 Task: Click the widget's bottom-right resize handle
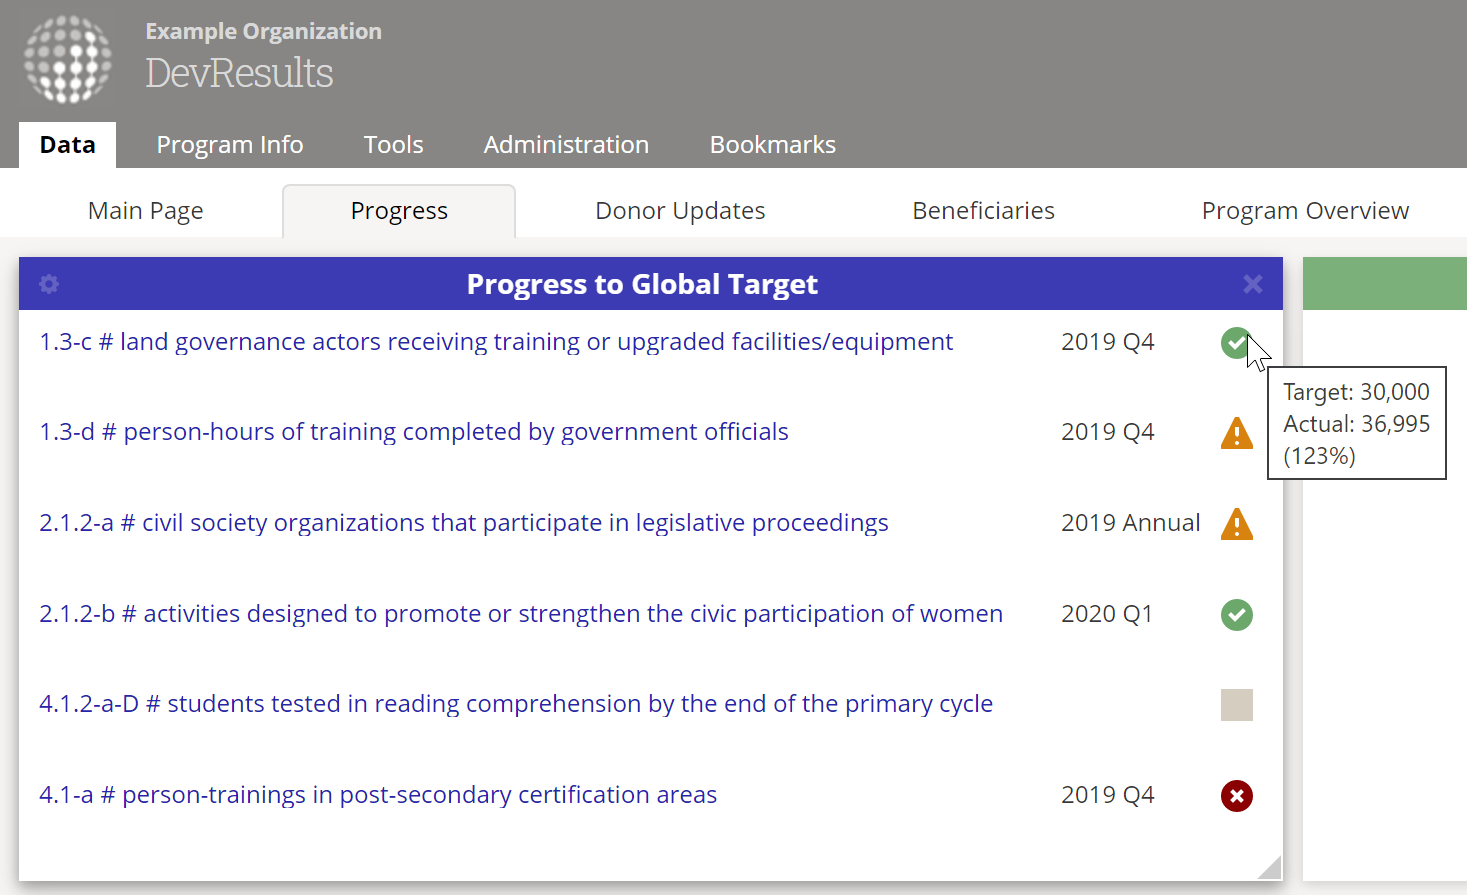pyautogui.click(x=1270, y=868)
